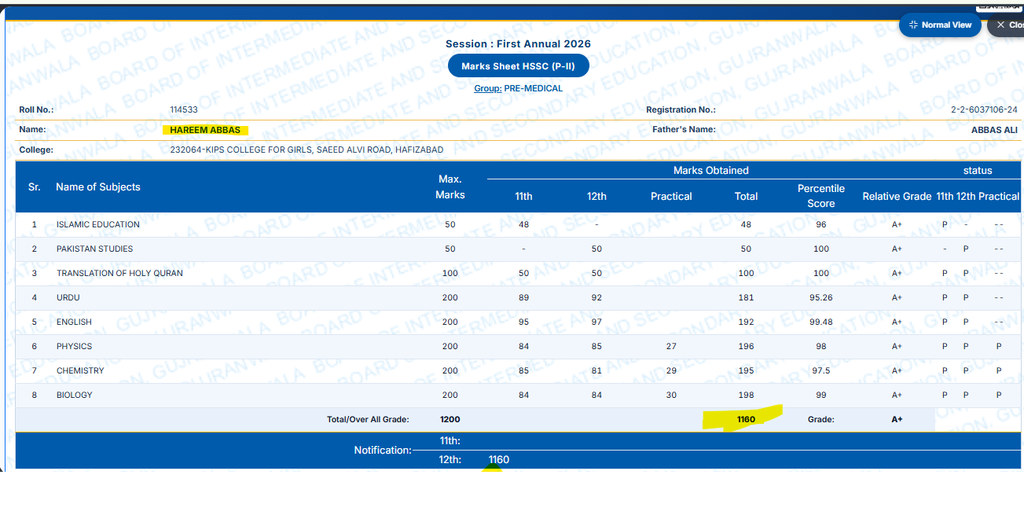Select BIOLOGY subject row
This screenshot has width=1024, height=505.
(517, 395)
